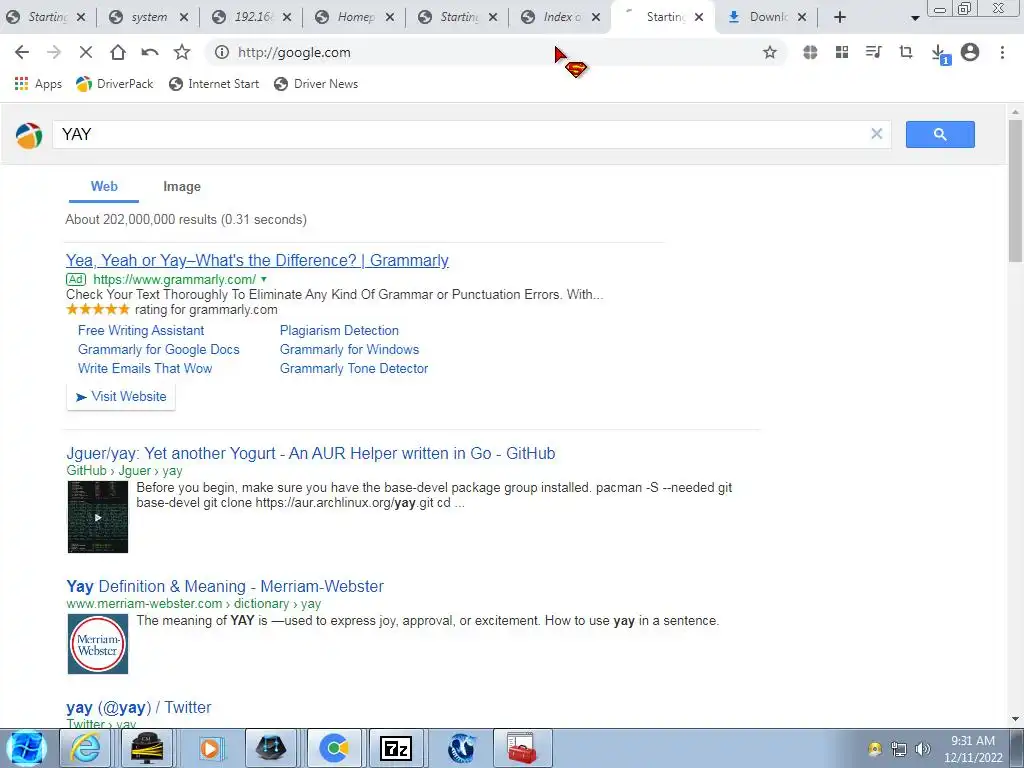Open Apps bookmark shortcut
Screen dimensions: 1024x768
[x=38, y=84]
